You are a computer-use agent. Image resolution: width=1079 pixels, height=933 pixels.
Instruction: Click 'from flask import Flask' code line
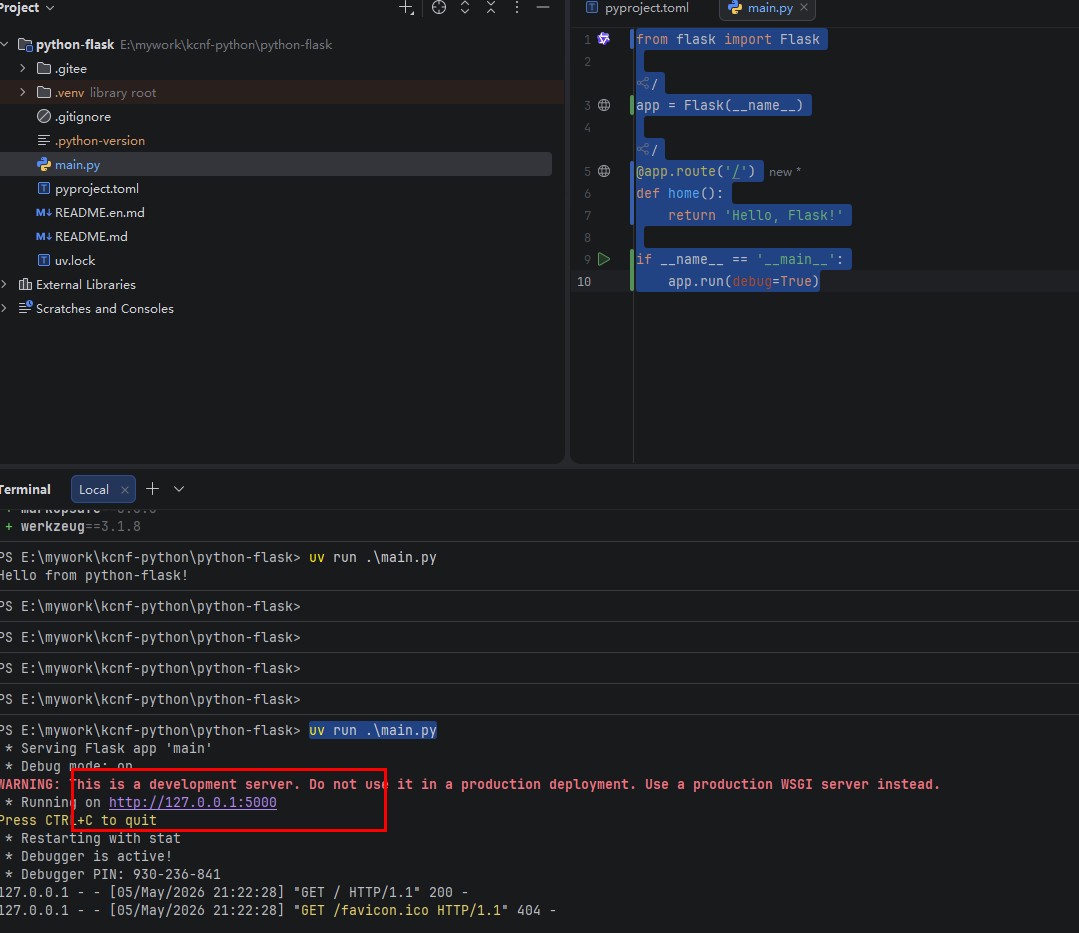click(728, 39)
